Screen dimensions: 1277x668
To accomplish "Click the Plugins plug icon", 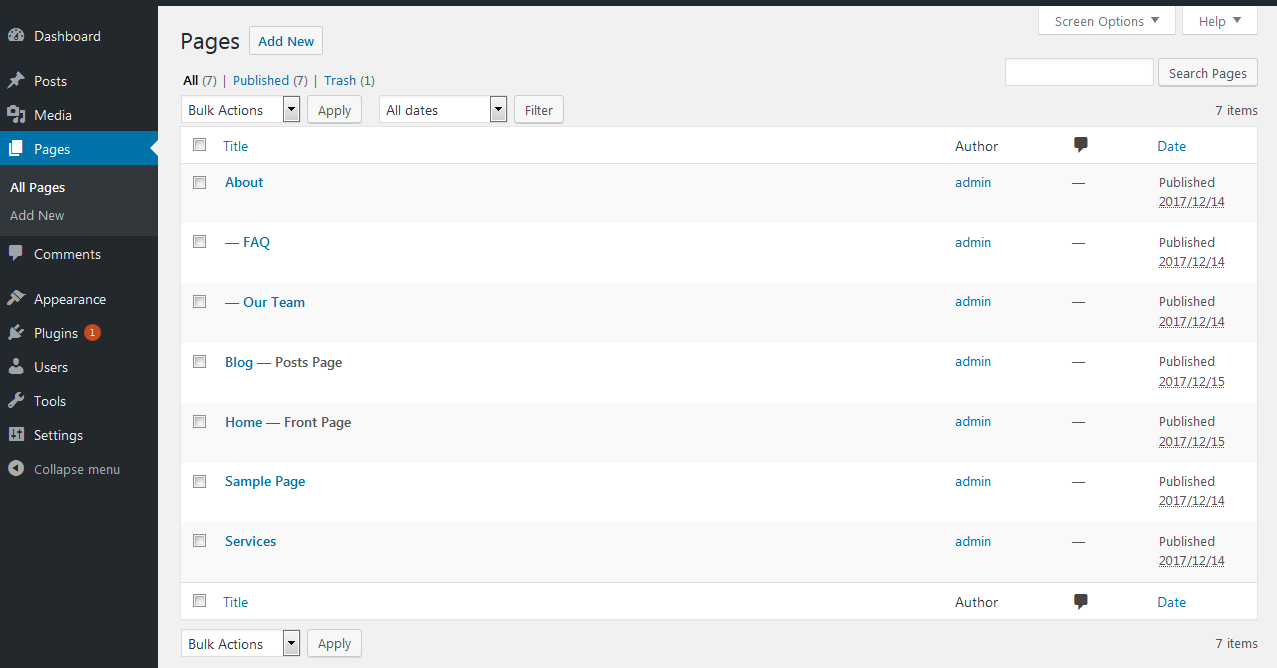I will [16, 333].
